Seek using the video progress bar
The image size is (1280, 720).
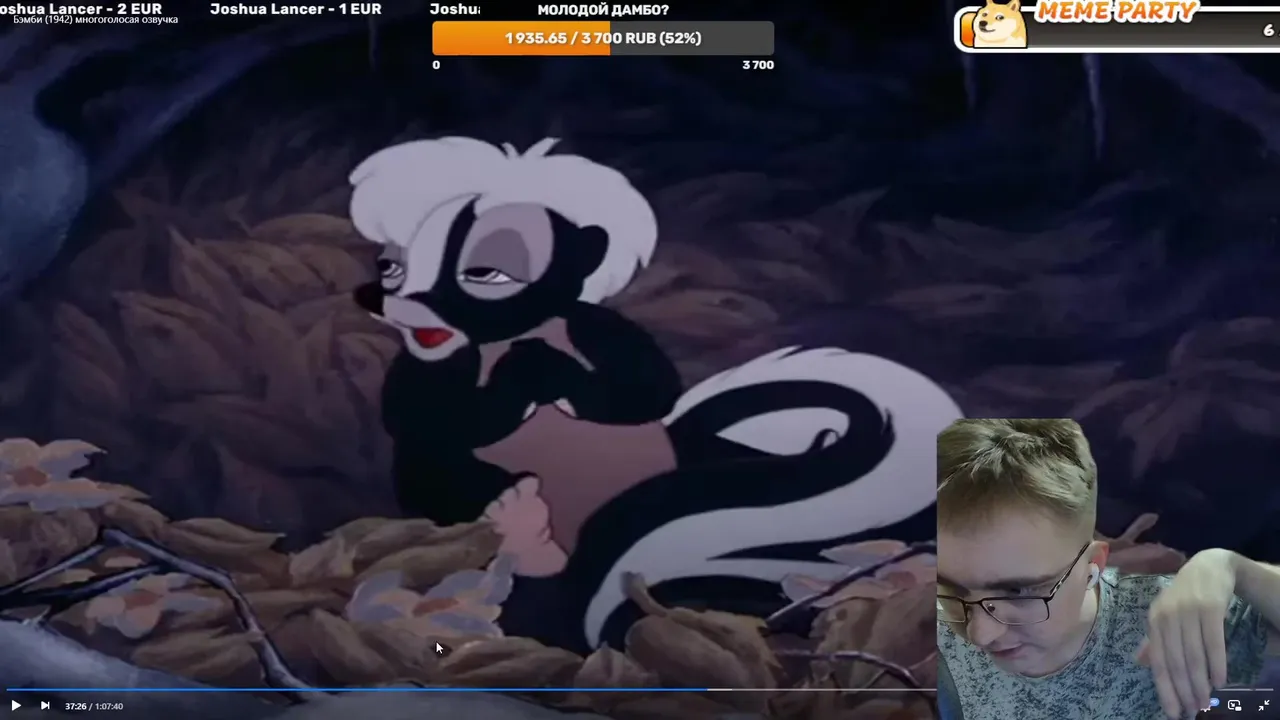[x=640, y=689]
